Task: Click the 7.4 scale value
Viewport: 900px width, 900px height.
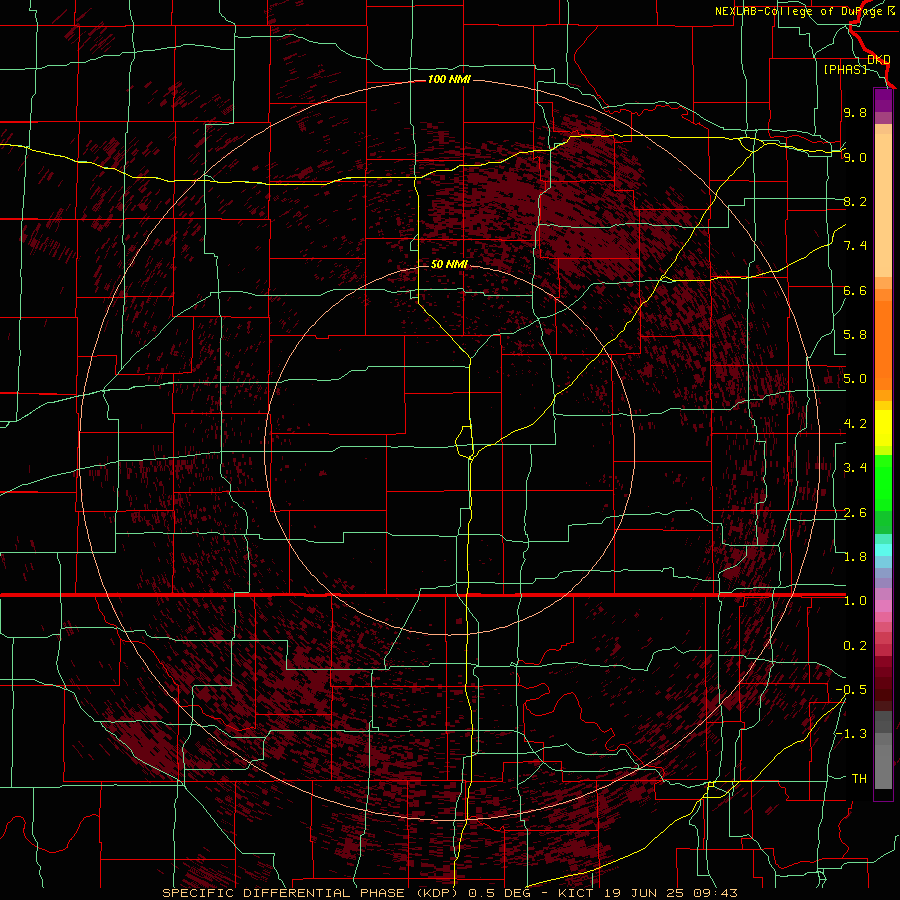Action: click(855, 246)
